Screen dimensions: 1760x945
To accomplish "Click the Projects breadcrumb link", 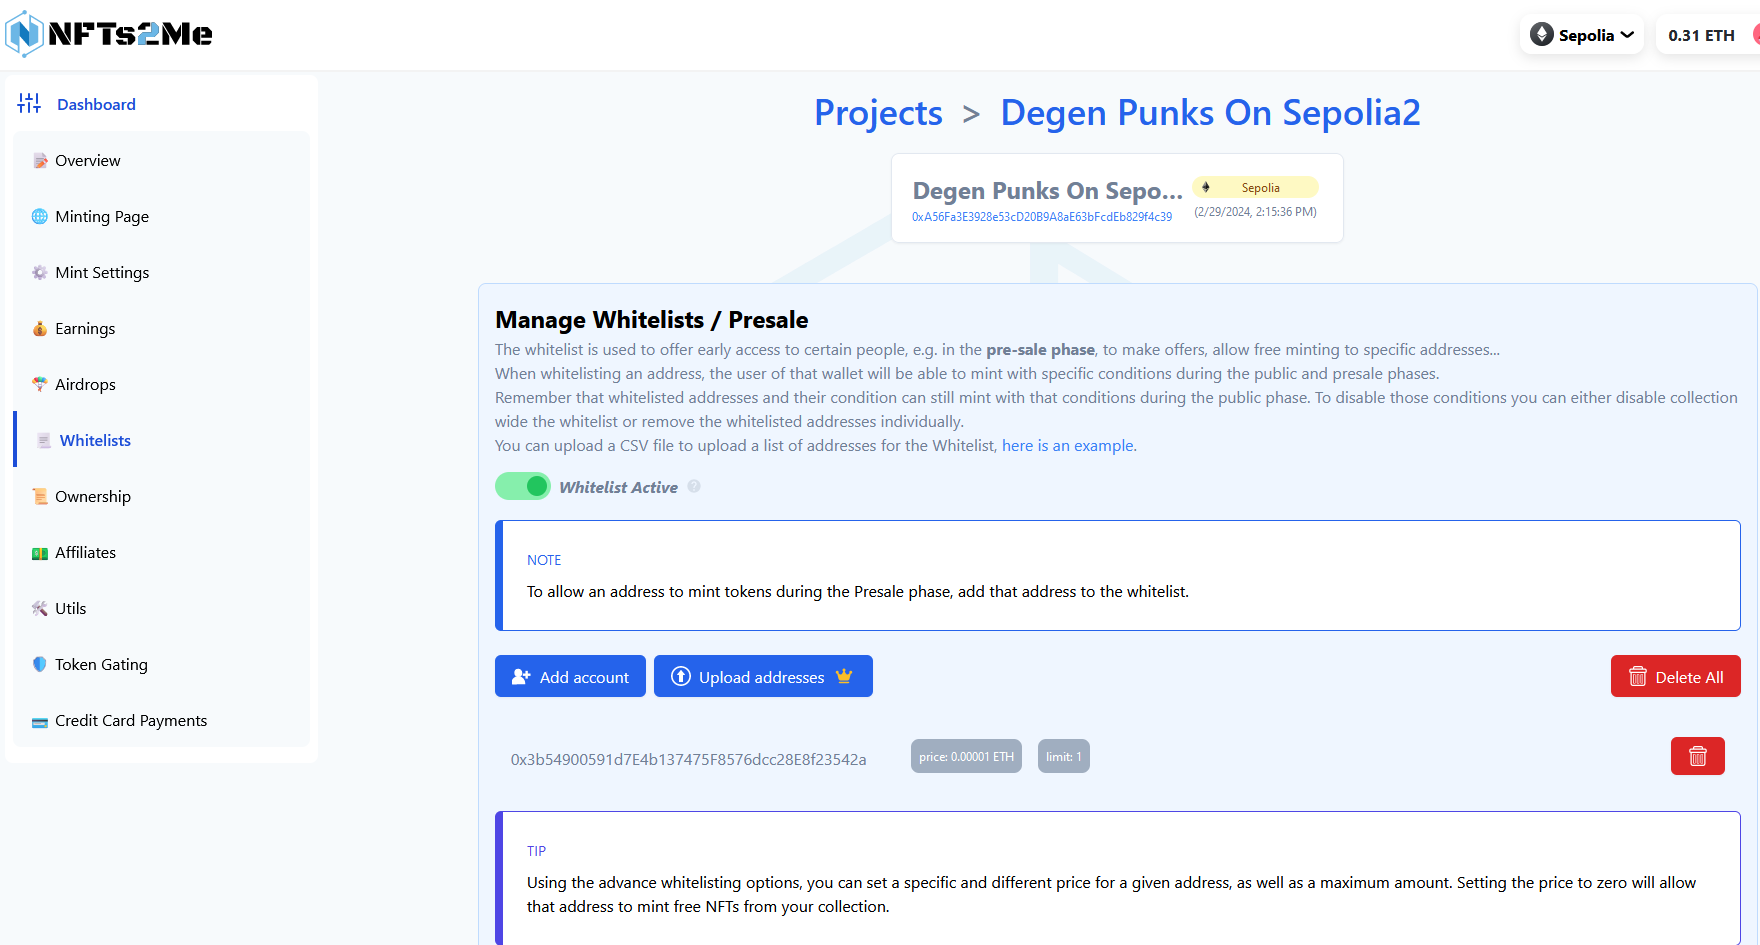I will (x=877, y=113).
